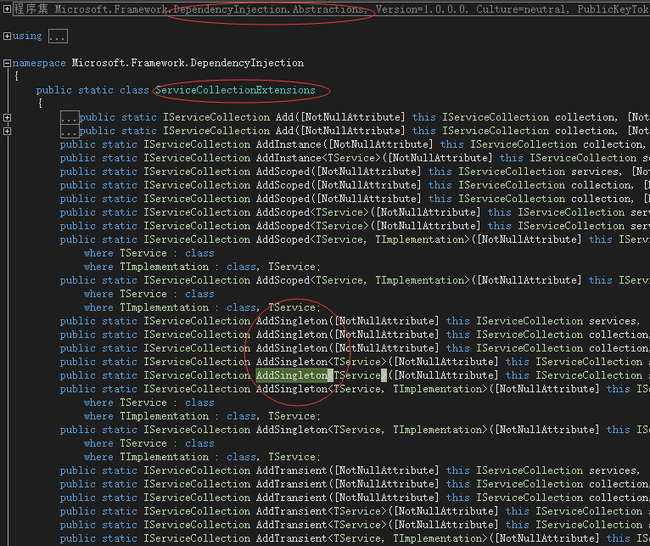
Task: Click the highlighted AddSingleton method name
Action: (x=292, y=375)
